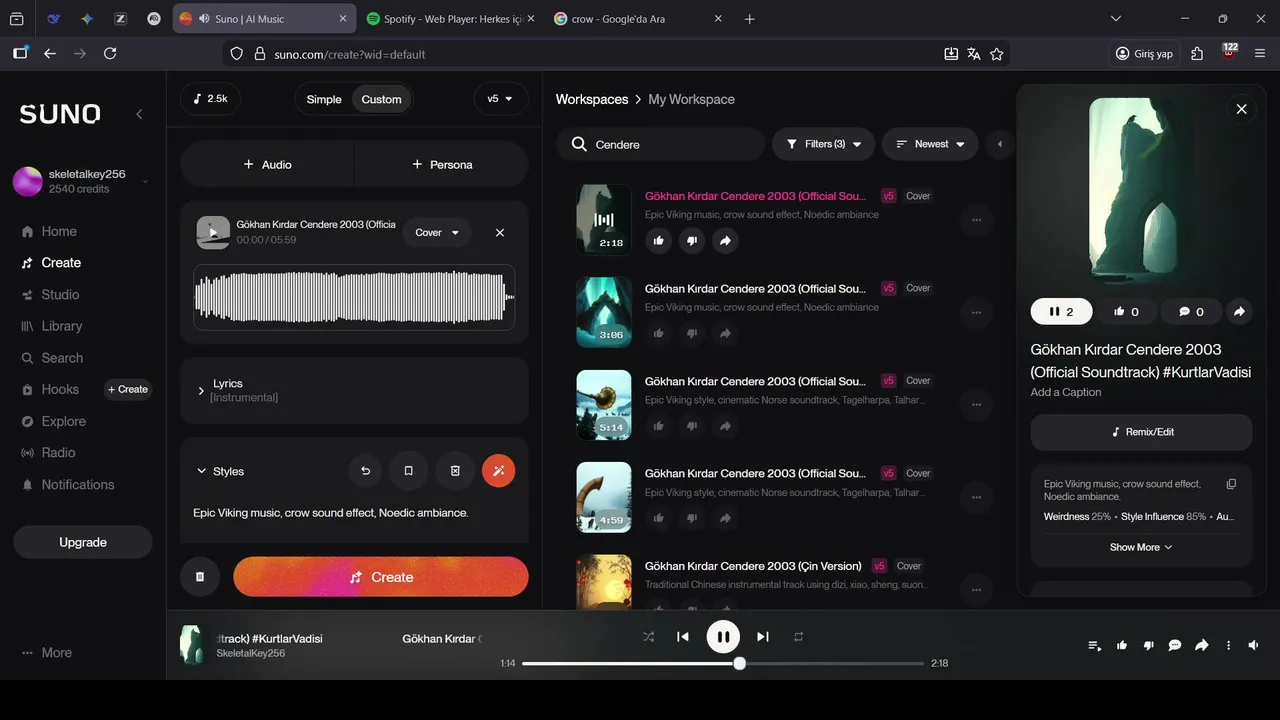Click into the Styles text field
The width and height of the screenshot is (1280, 720).
coord(354,513)
